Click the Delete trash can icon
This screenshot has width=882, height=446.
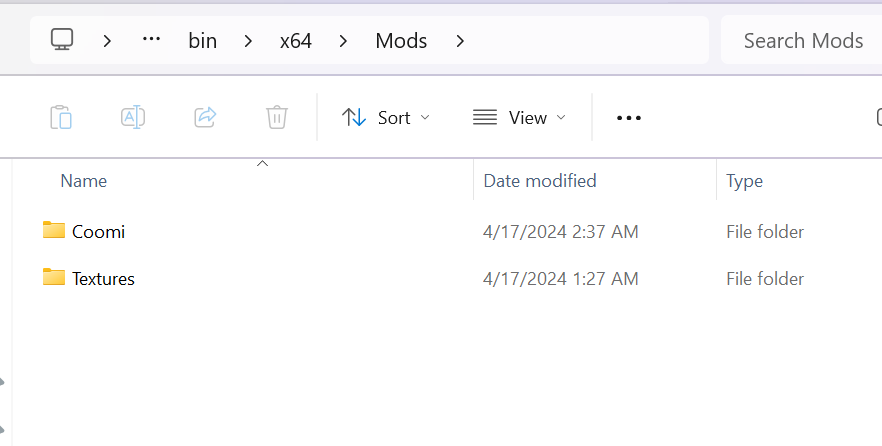coord(277,118)
